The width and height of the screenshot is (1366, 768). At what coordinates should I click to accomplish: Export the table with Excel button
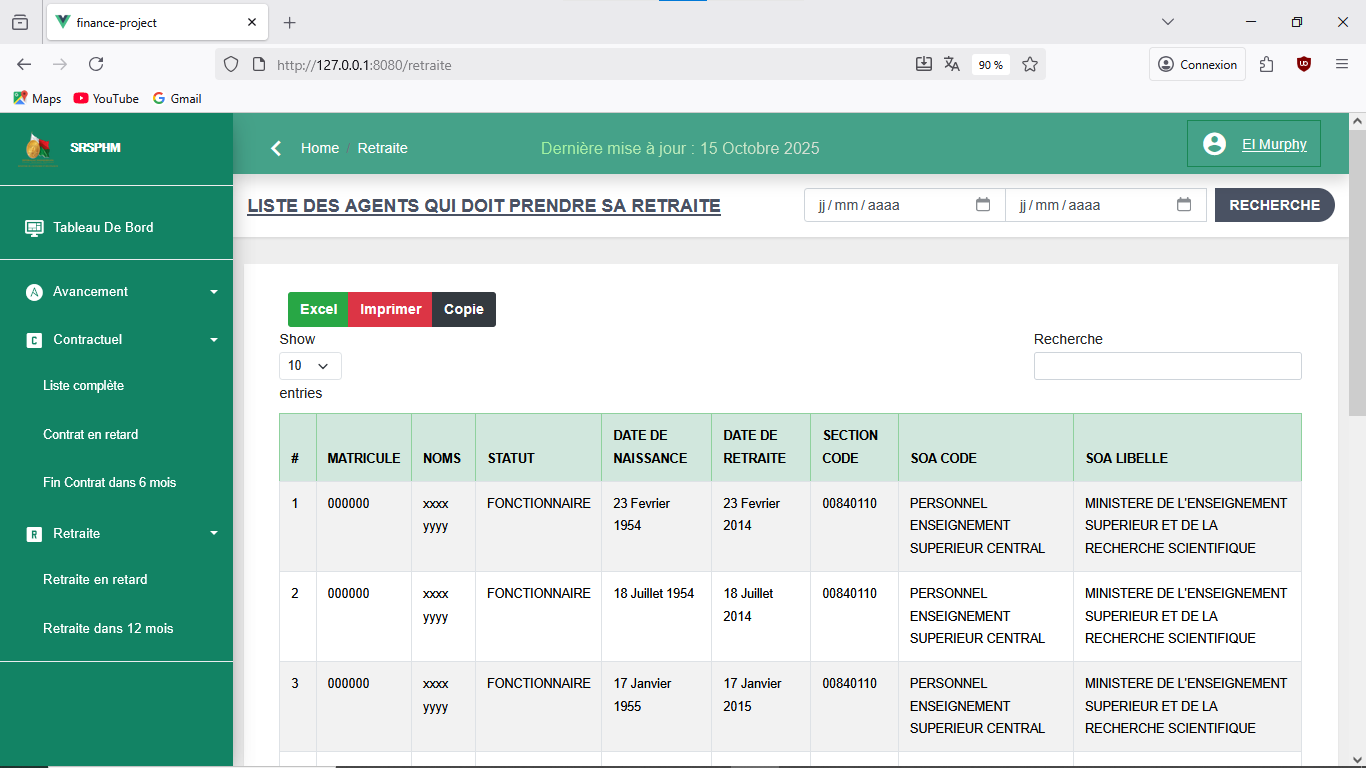pos(318,309)
